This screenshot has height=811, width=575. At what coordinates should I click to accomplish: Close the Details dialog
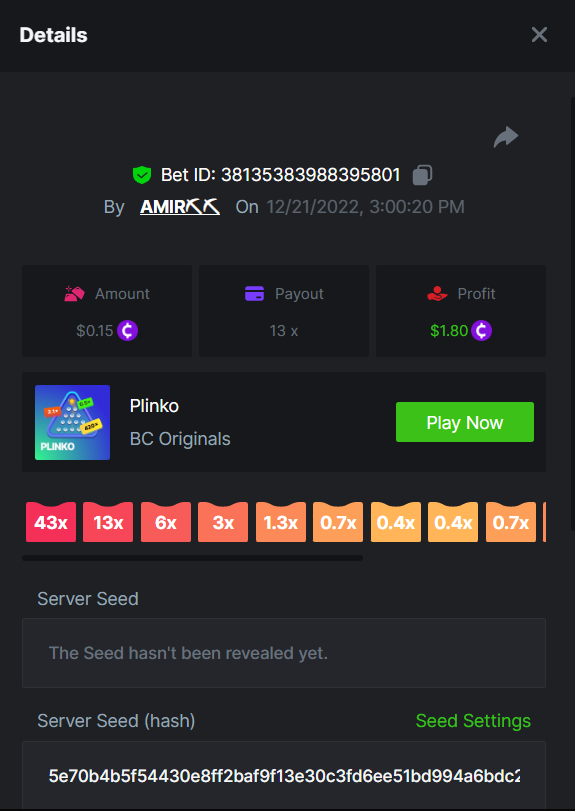(539, 35)
